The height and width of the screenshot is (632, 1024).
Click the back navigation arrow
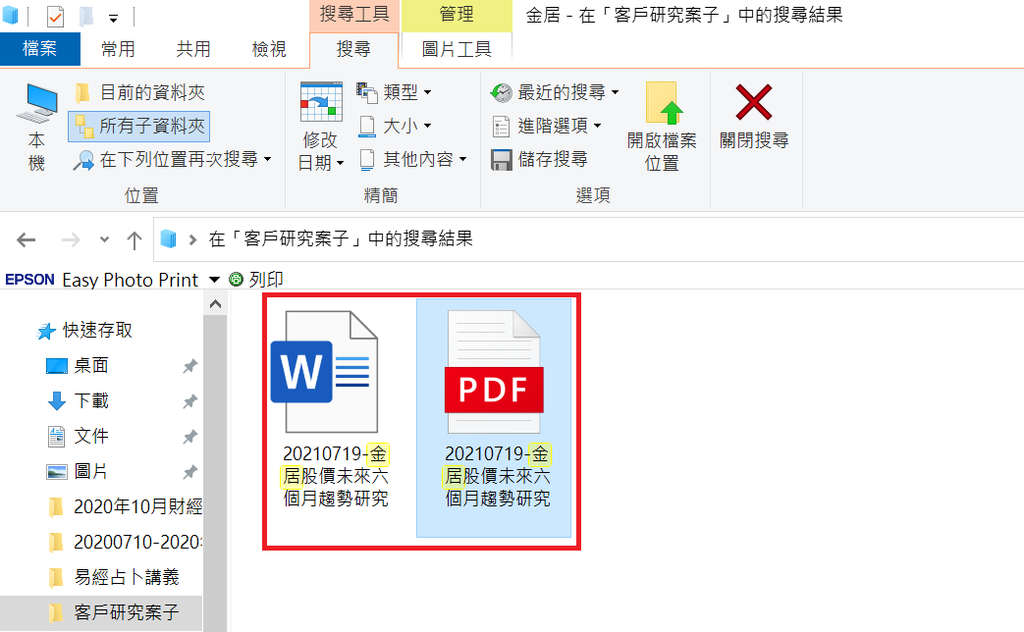coord(26,240)
